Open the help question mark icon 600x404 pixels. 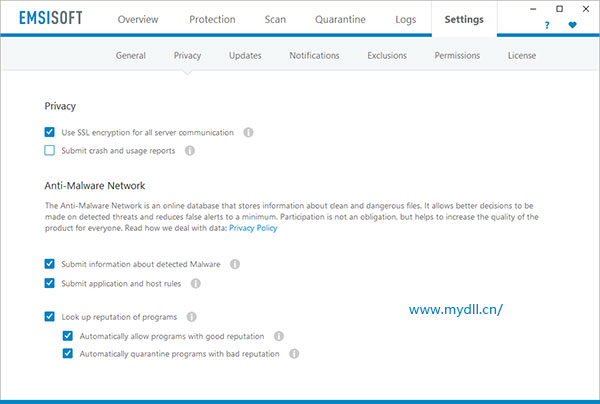point(547,25)
